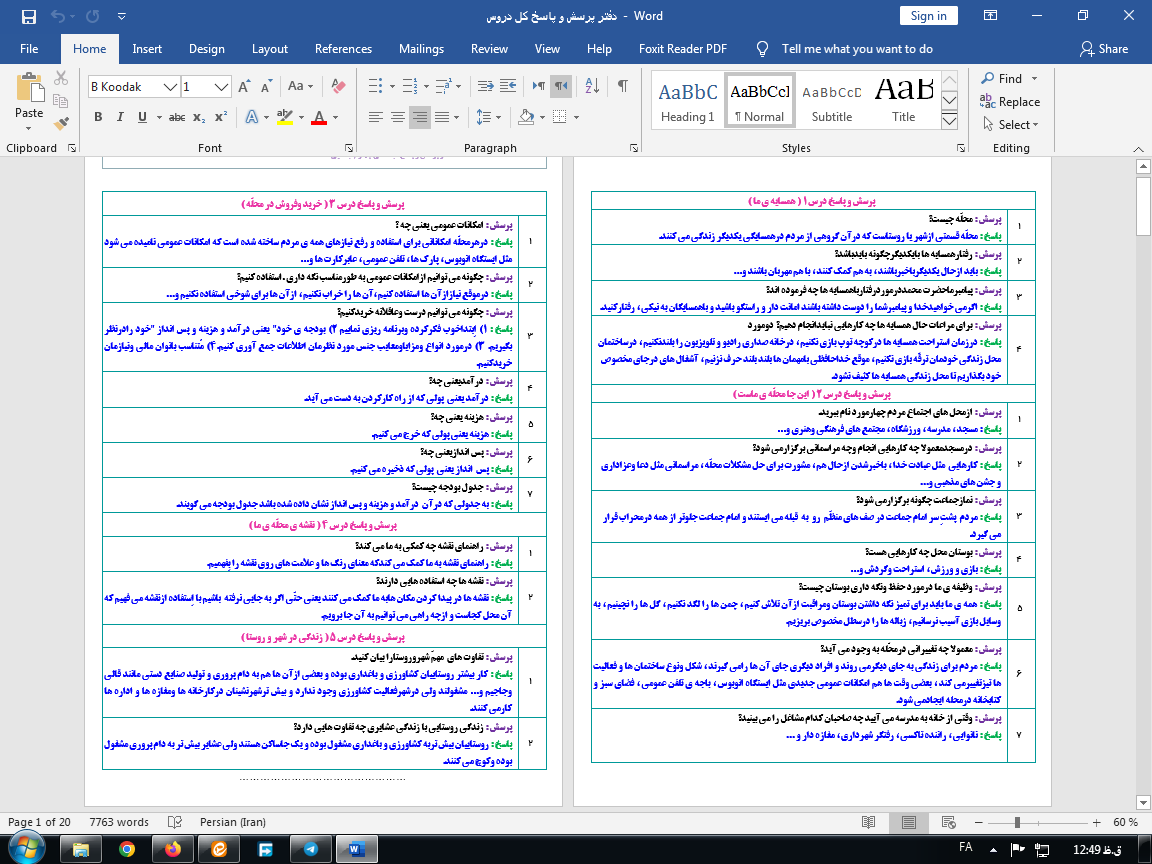Increase font size with grow font icon
Image resolution: width=1152 pixels, height=864 pixels.
245,87
